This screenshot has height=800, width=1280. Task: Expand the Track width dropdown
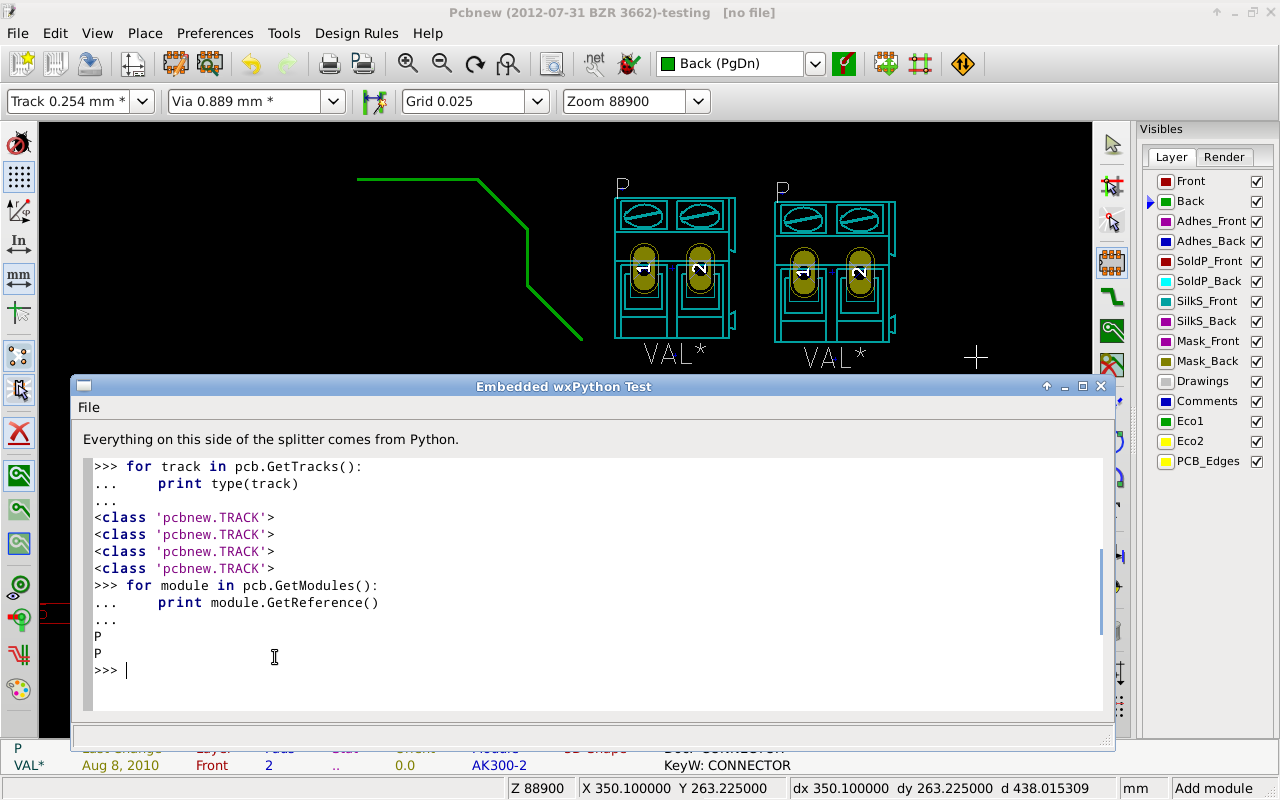pos(142,101)
